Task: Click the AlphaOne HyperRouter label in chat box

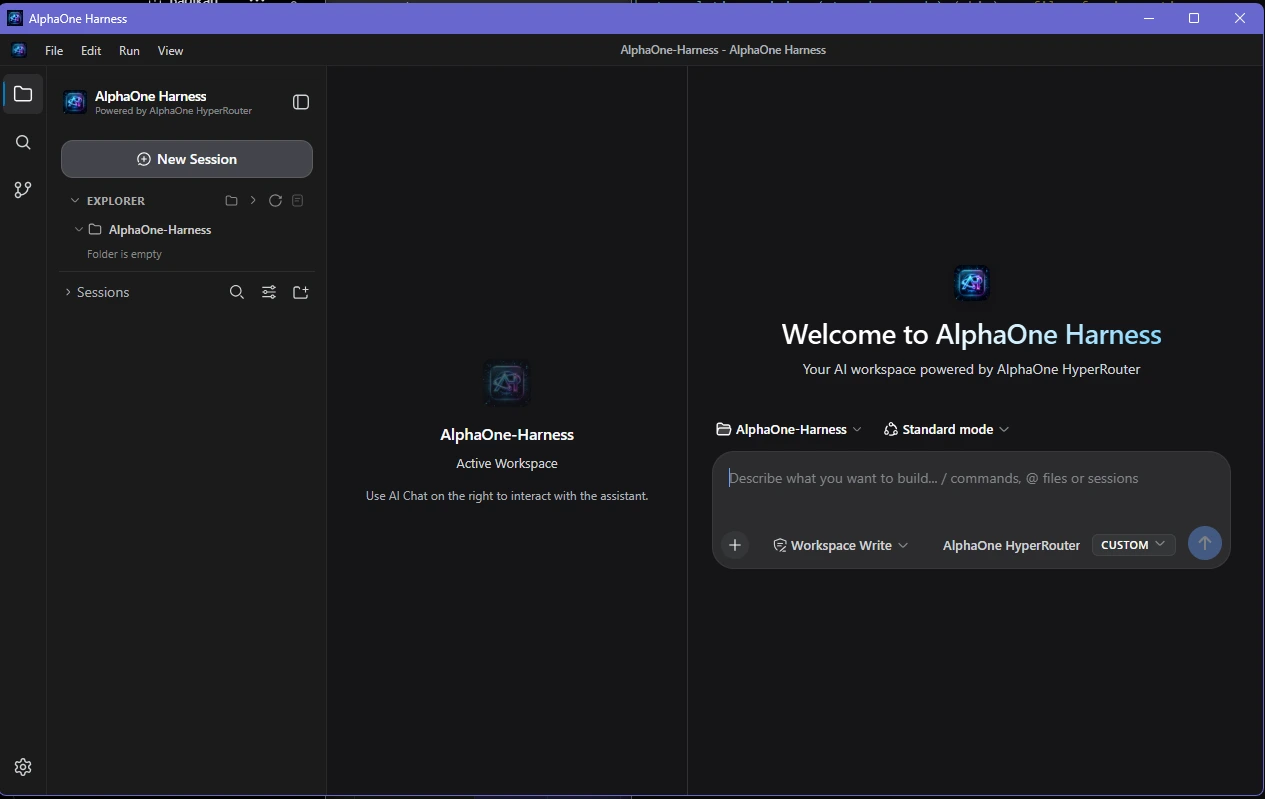Action: pos(1011,546)
